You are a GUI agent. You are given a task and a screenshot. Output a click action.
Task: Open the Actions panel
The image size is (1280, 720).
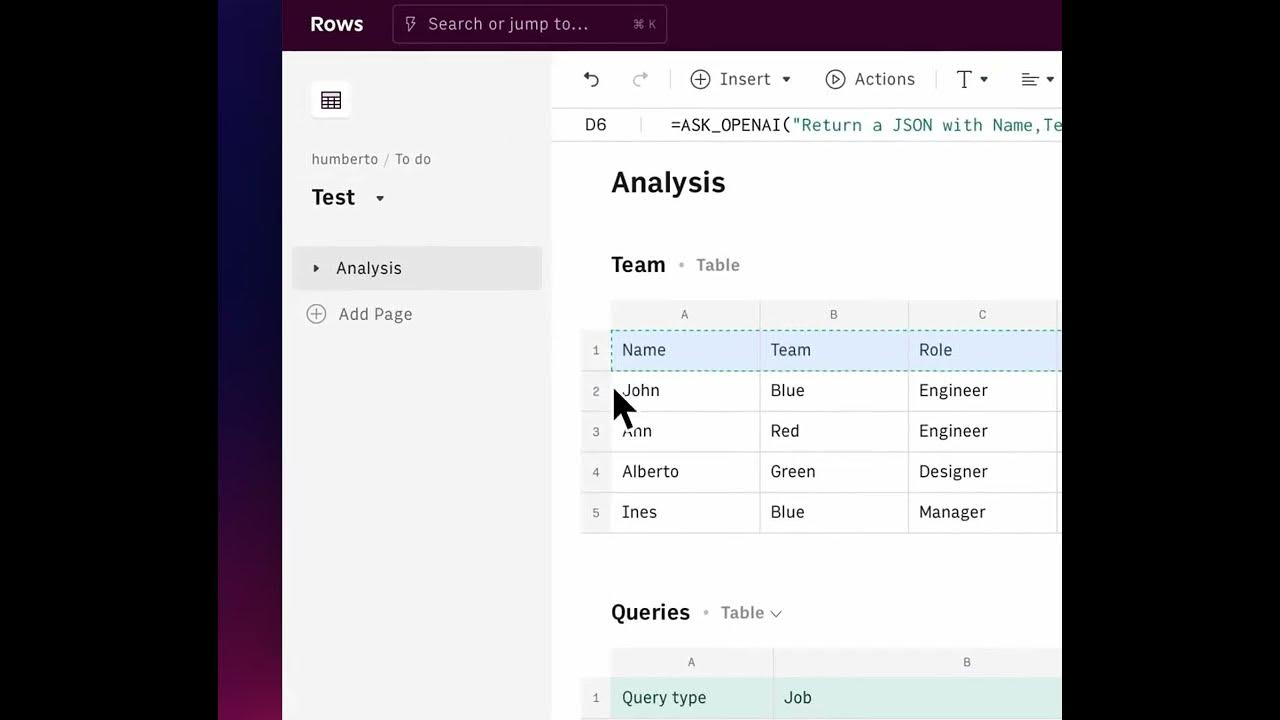coord(870,80)
